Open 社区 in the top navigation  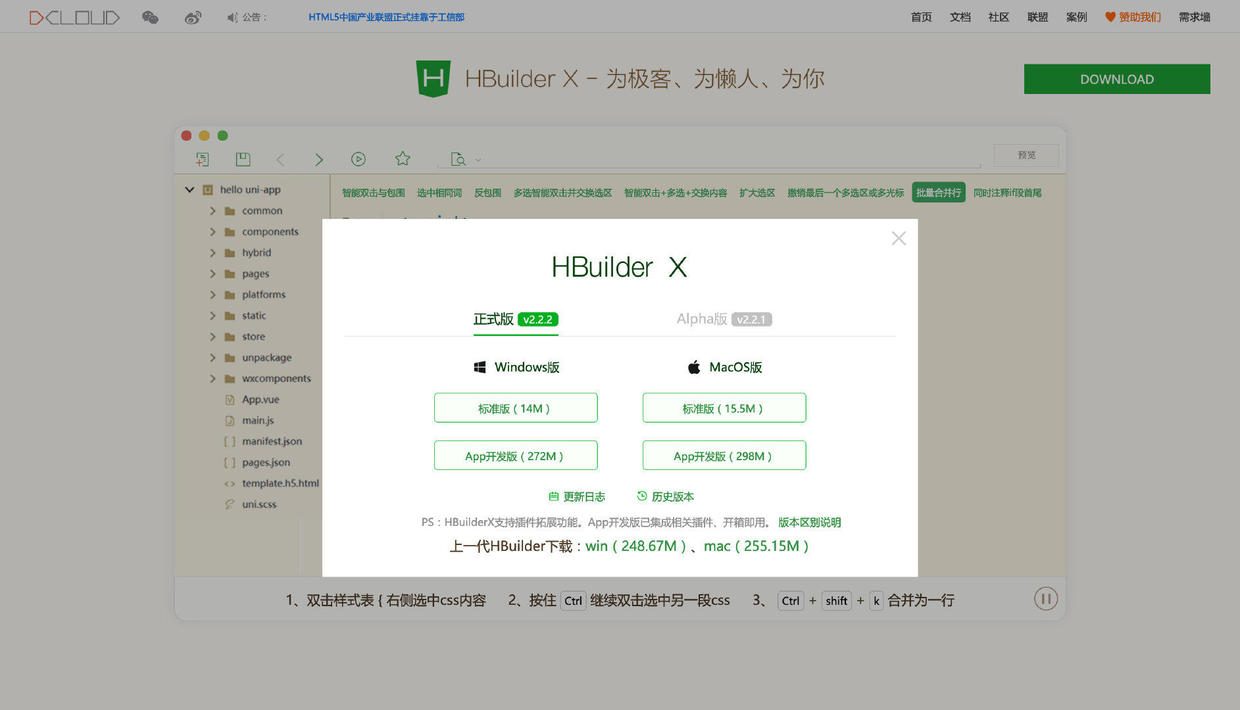[x=999, y=17]
